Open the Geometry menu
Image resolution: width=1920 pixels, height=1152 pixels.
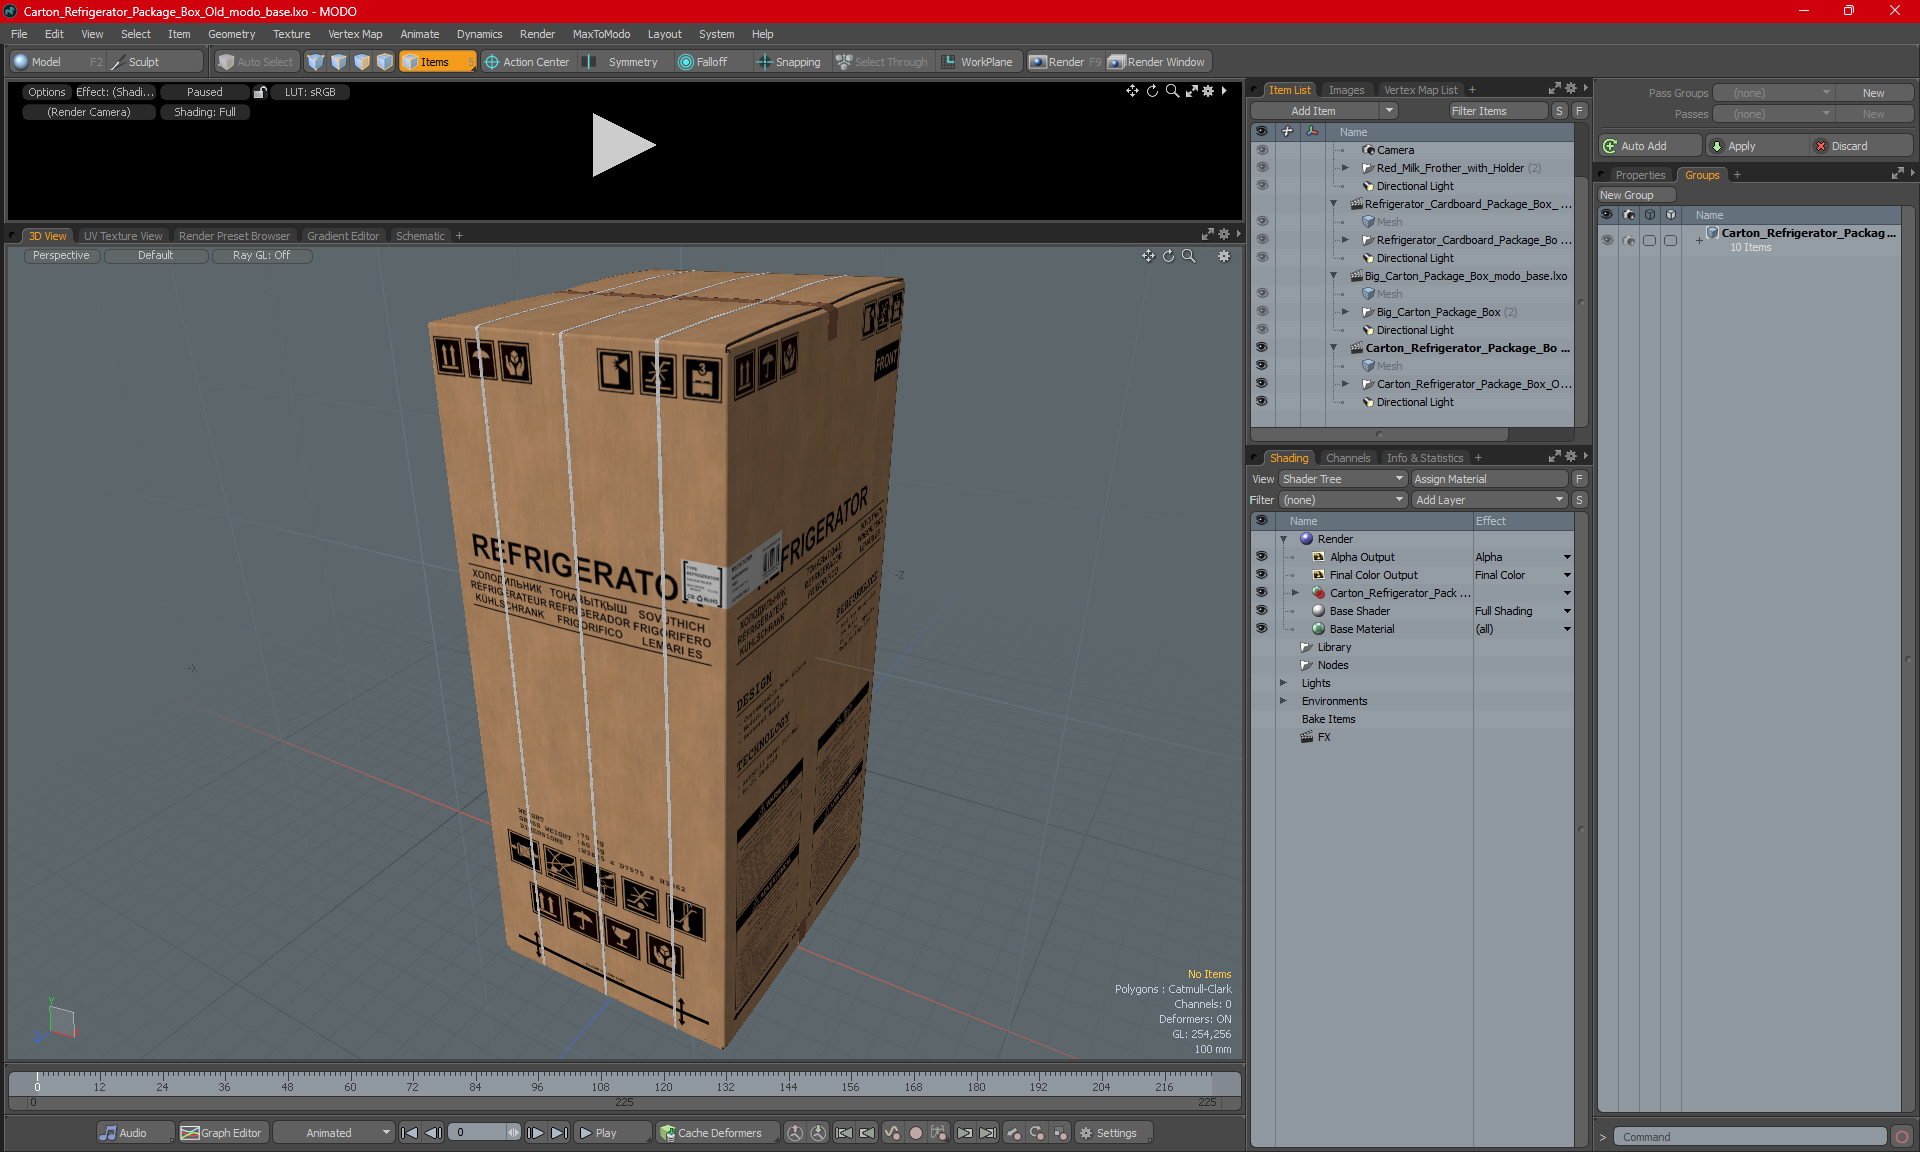231,34
